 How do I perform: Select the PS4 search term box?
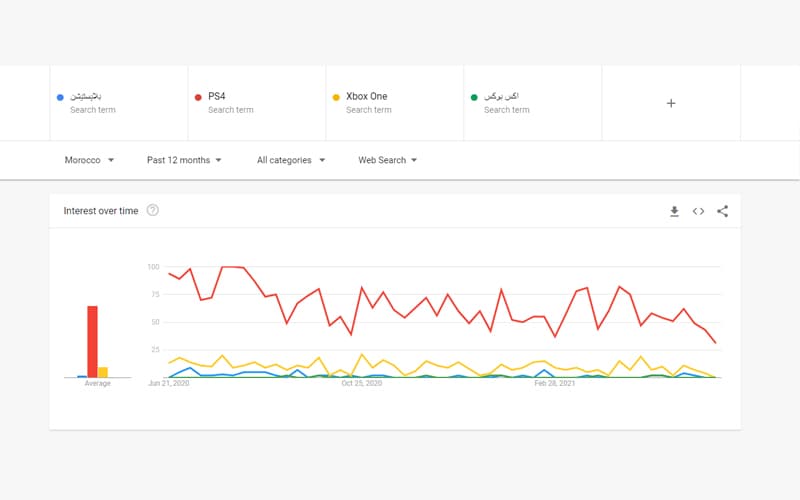pos(256,103)
